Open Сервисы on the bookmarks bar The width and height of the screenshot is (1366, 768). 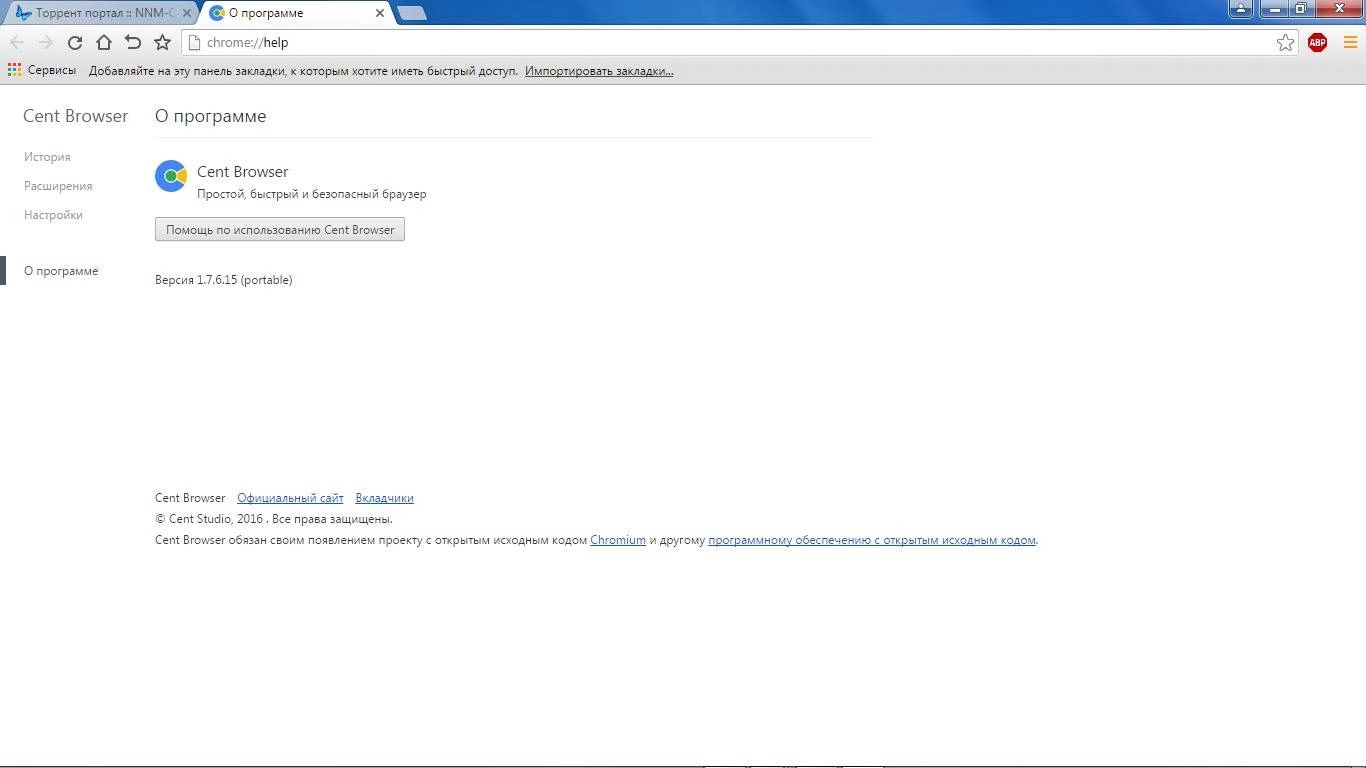click(42, 71)
